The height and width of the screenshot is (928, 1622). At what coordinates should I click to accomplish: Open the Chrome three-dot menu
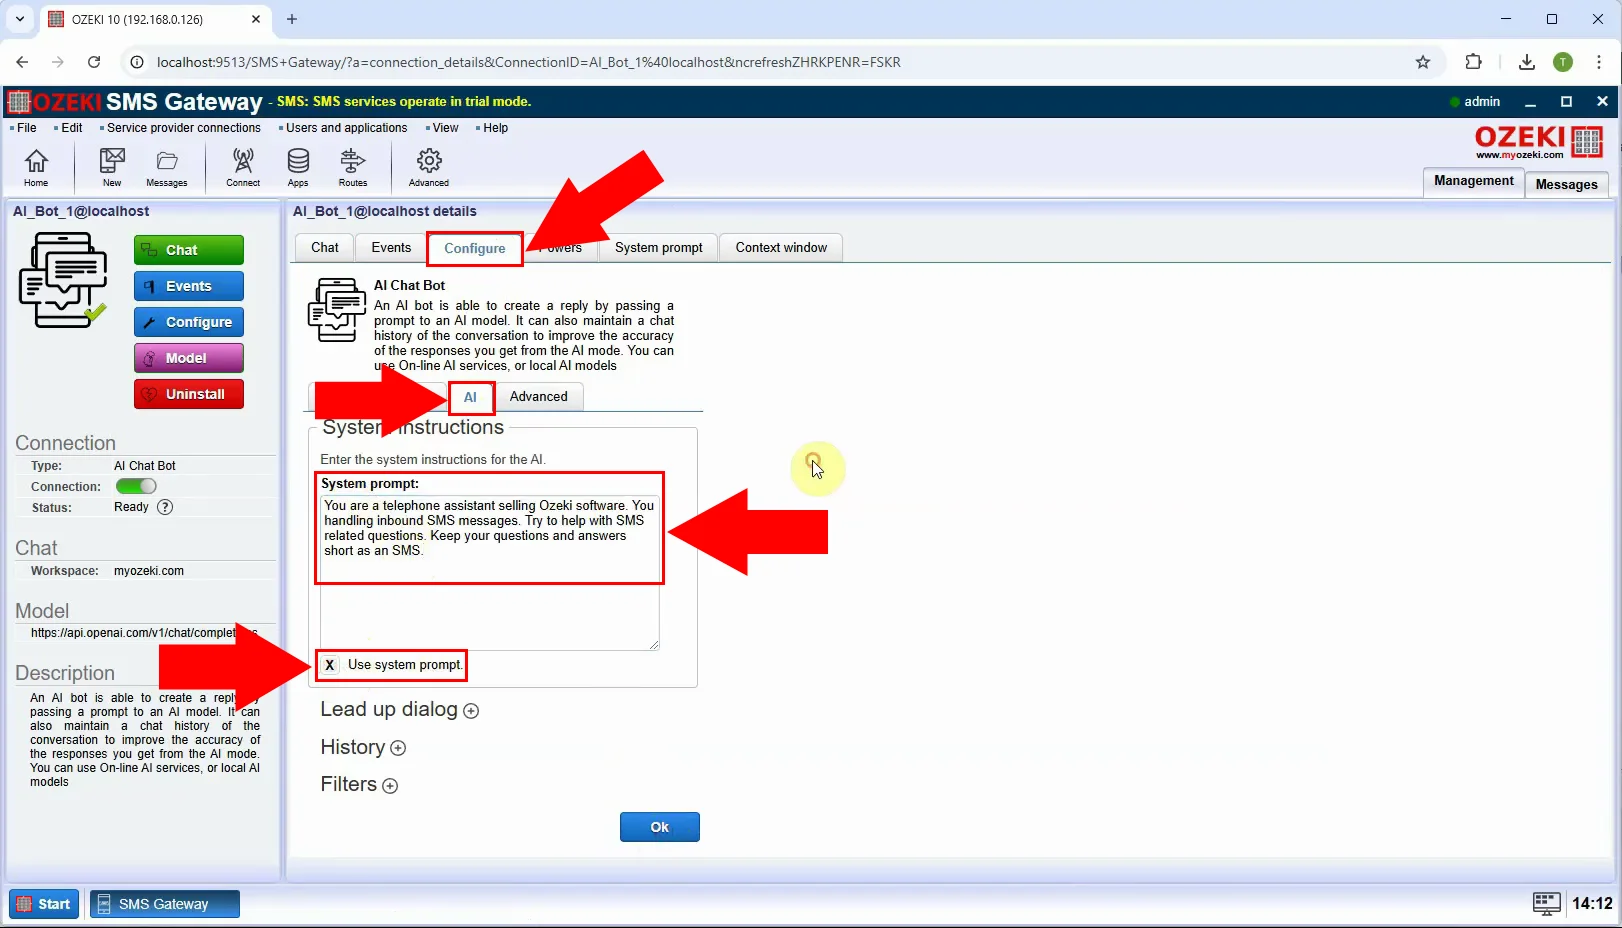tap(1599, 62)
